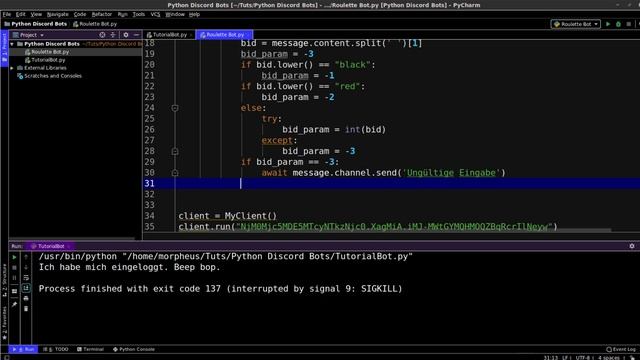Open the Event Log
Image resolution: width=640 pixels, height=360 pixels.
[x=621, y=349]
